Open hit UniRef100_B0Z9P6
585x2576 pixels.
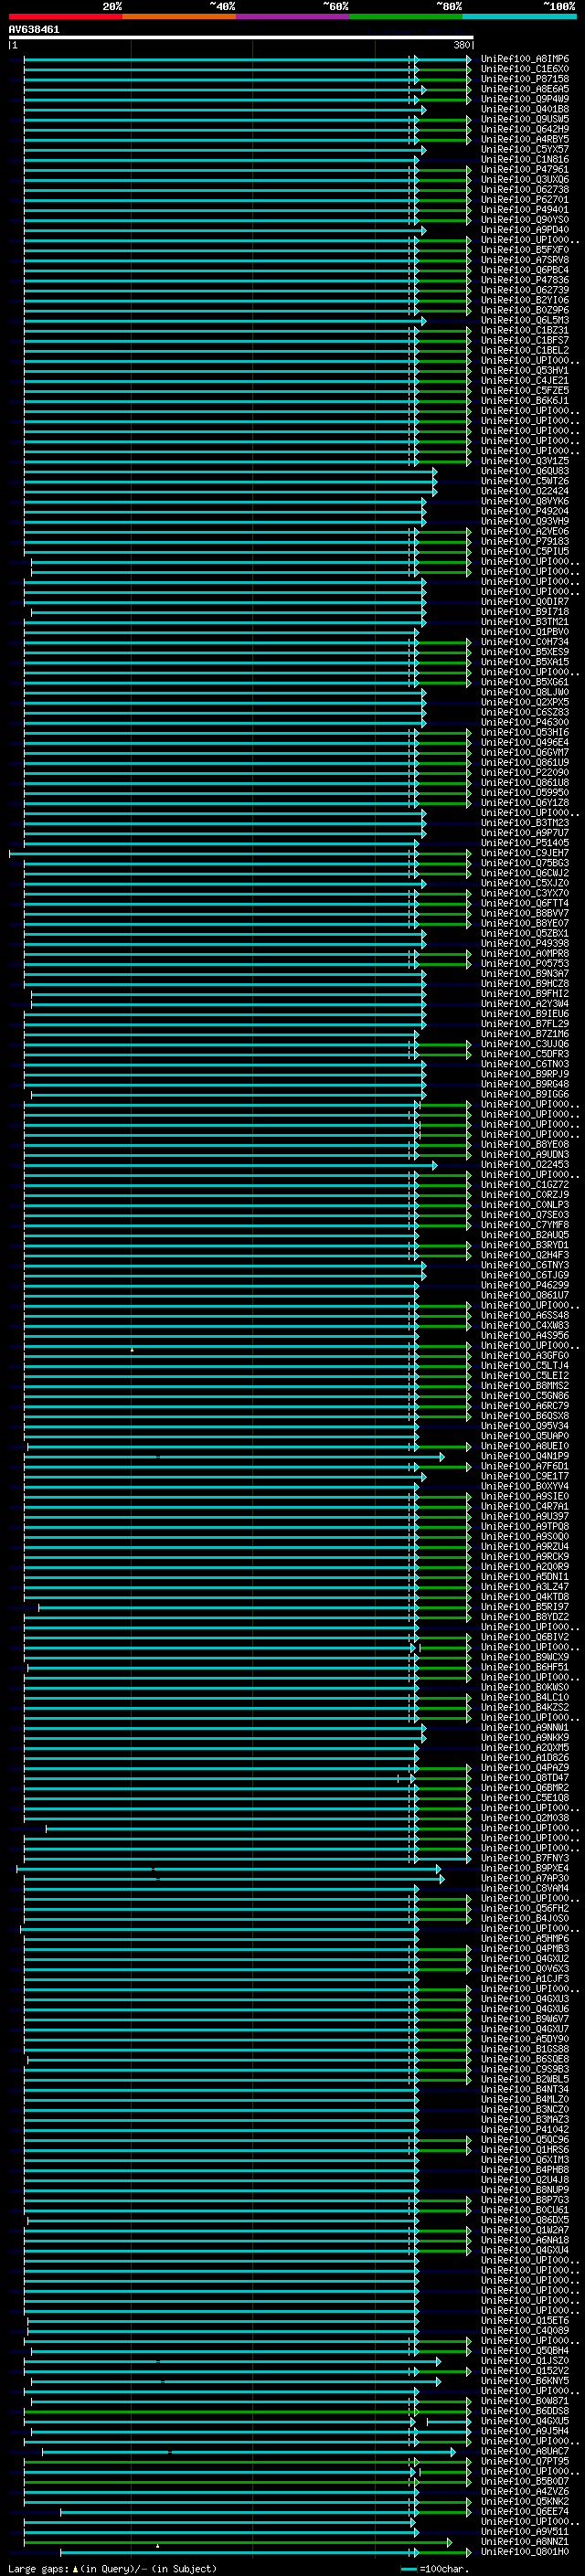pos(525,310)
